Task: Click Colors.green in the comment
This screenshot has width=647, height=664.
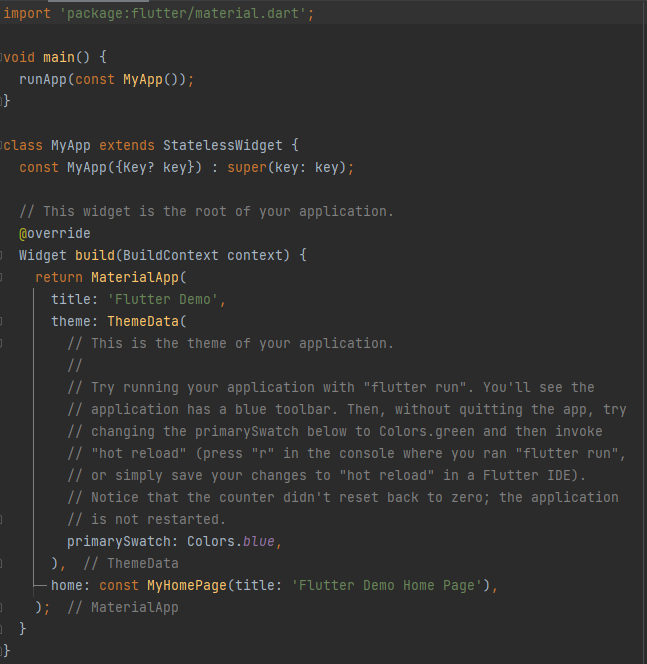Action: (427, 432)
